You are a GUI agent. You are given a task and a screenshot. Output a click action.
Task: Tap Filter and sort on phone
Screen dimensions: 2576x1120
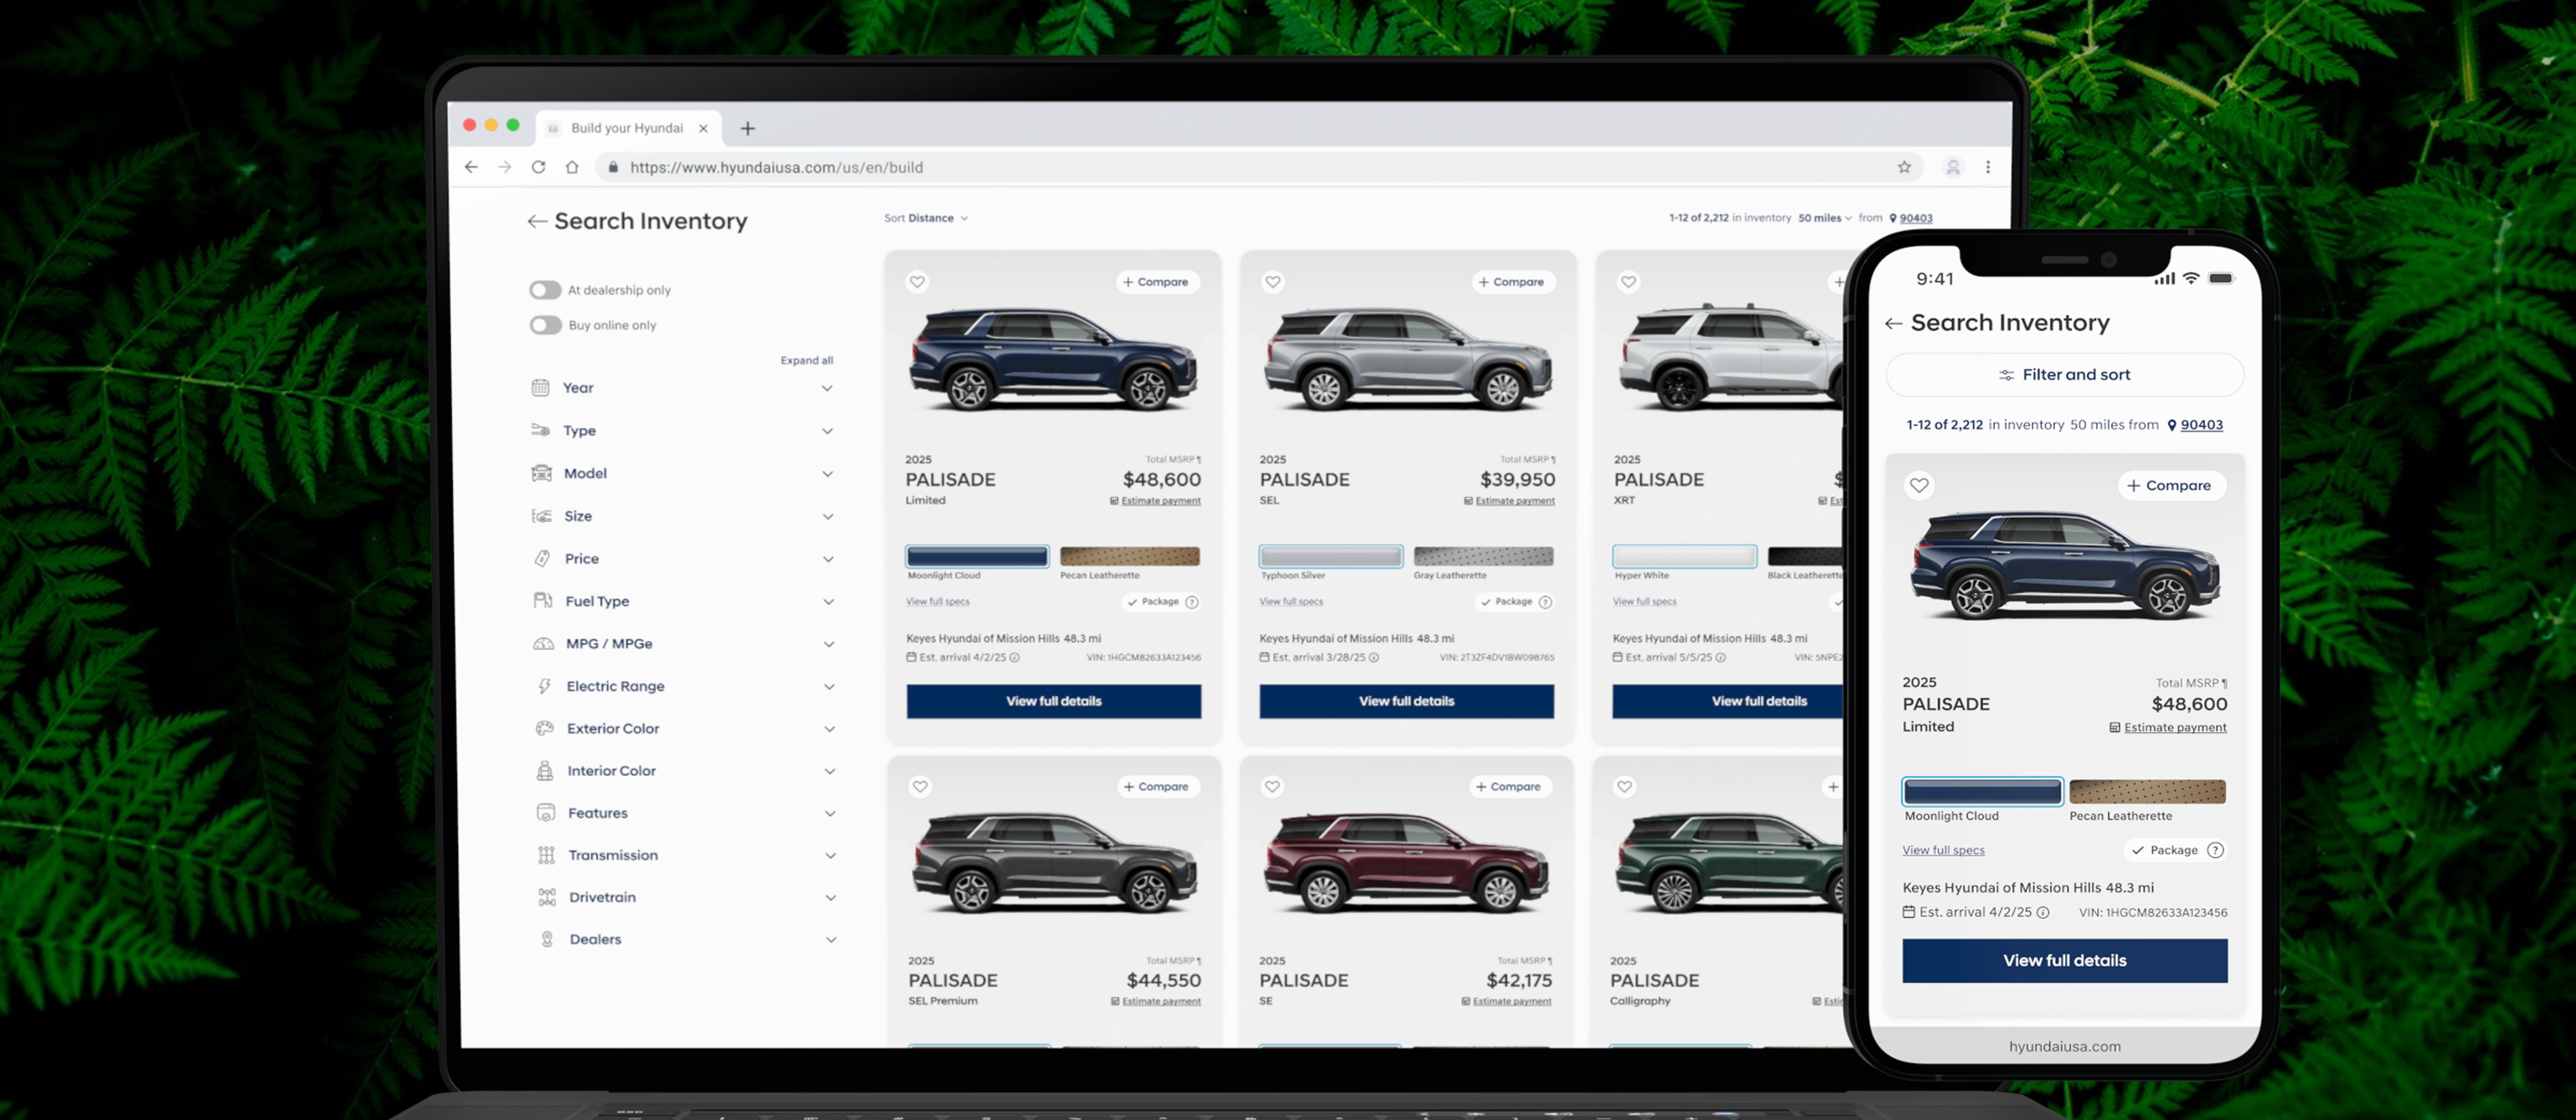[x=2064, y=375]
